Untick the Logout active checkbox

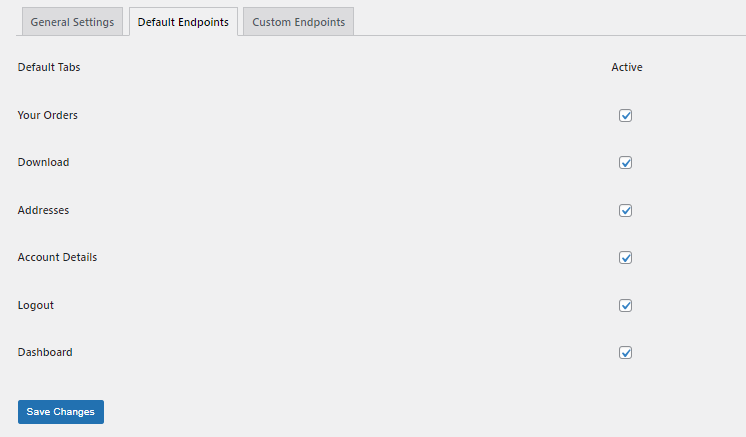point(626,305)
